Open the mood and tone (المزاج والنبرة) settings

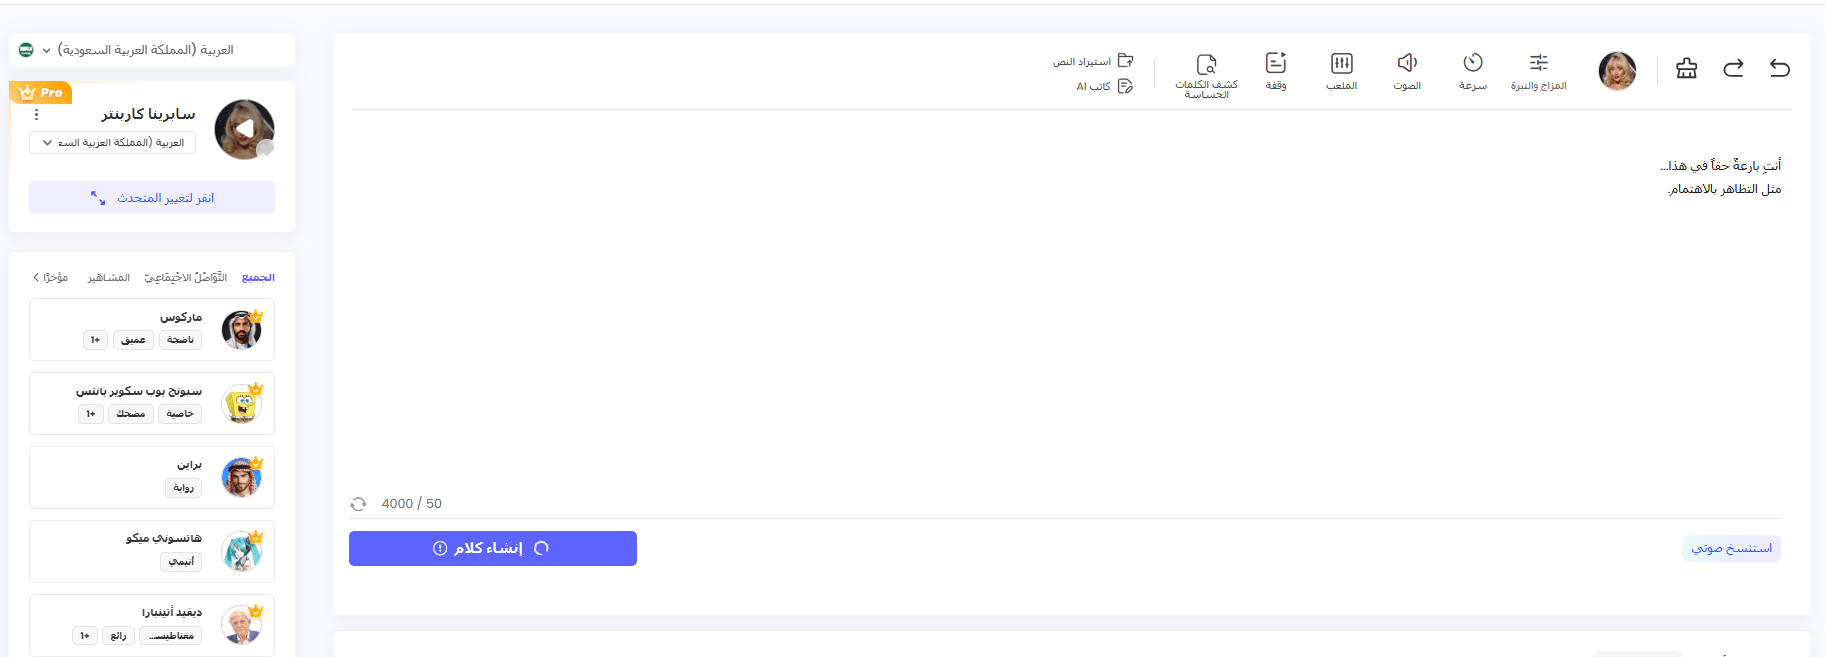click(x=1538, y=71)
